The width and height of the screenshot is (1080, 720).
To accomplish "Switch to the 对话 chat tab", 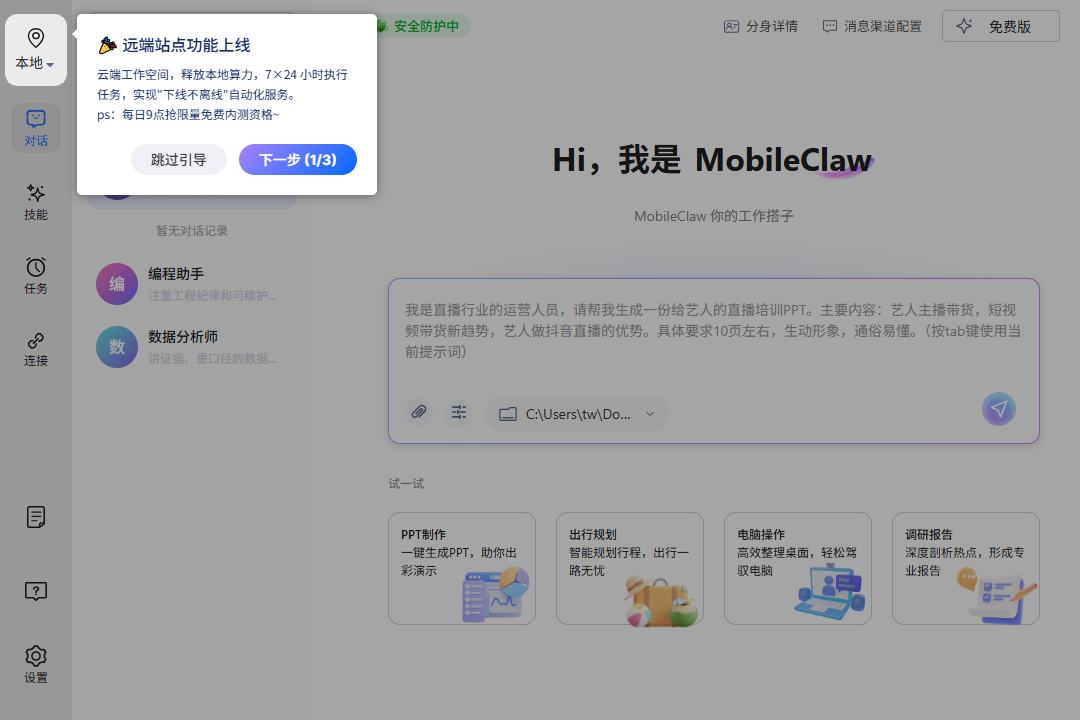I will coord(36,128).
